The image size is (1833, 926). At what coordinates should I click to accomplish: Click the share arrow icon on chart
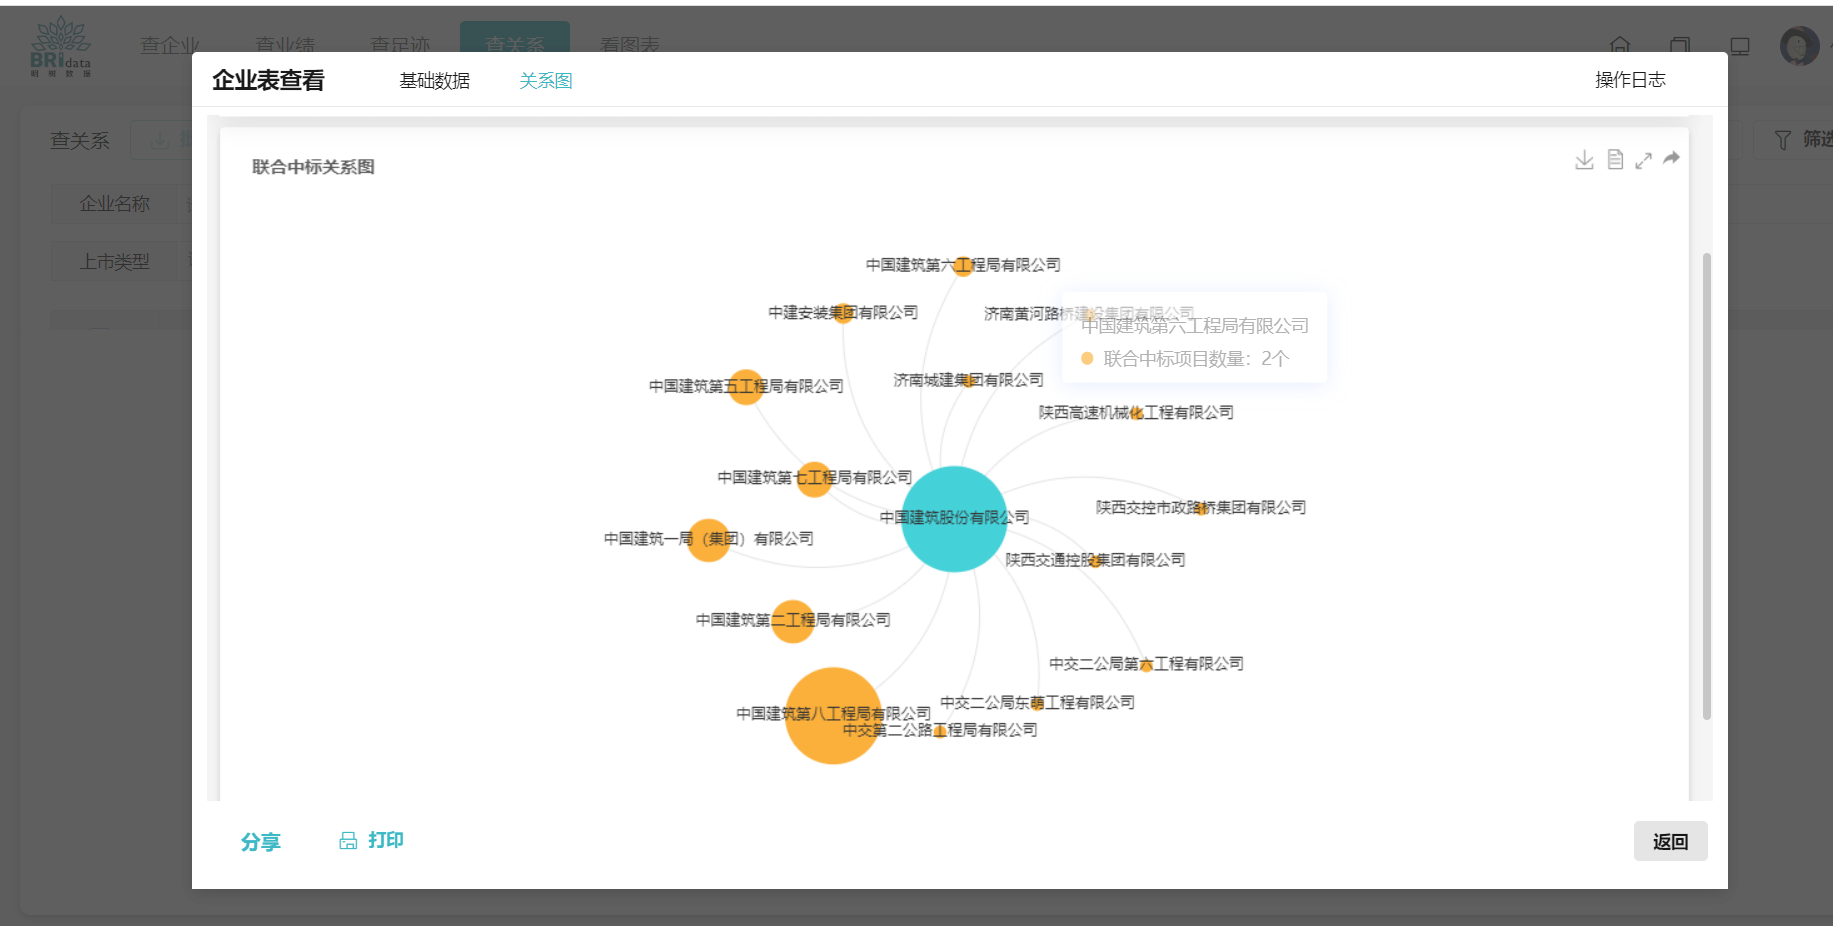[1671, 159]
